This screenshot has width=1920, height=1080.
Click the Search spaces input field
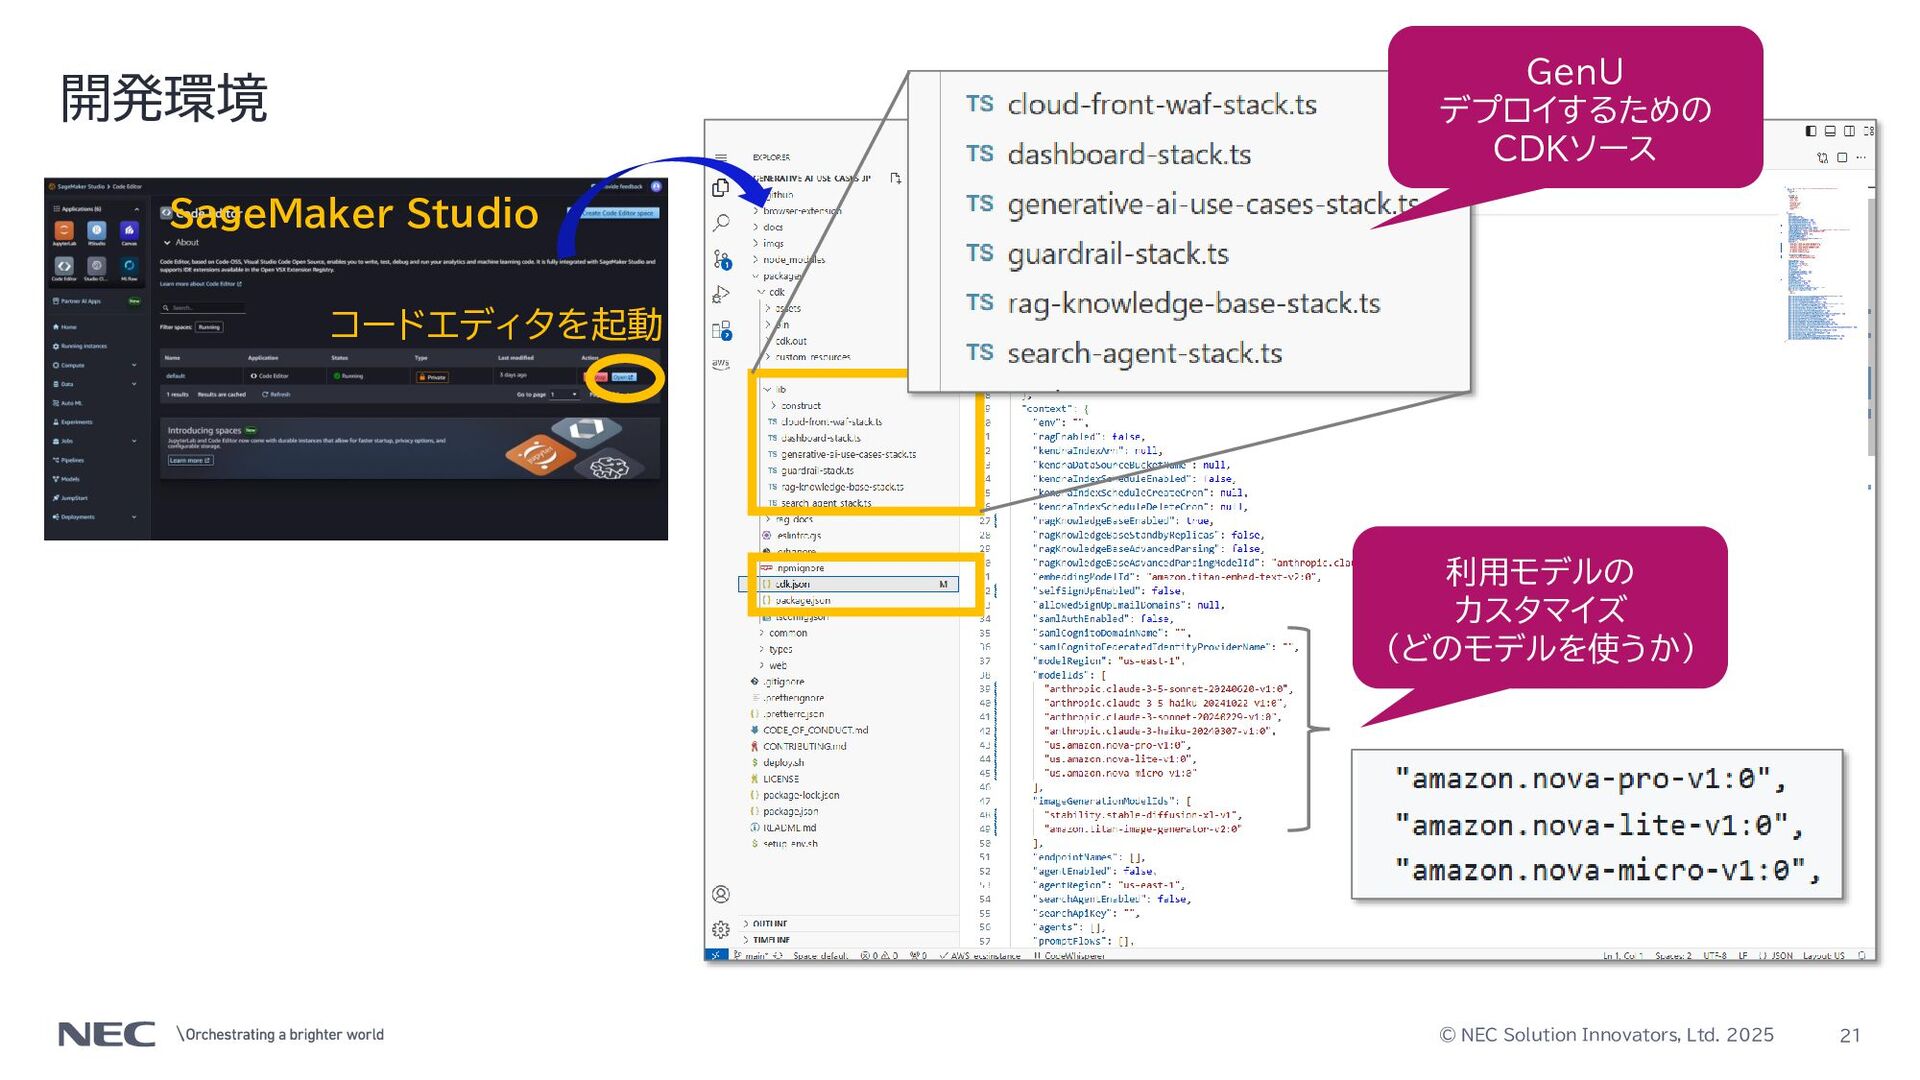click(x=202, y=308)
